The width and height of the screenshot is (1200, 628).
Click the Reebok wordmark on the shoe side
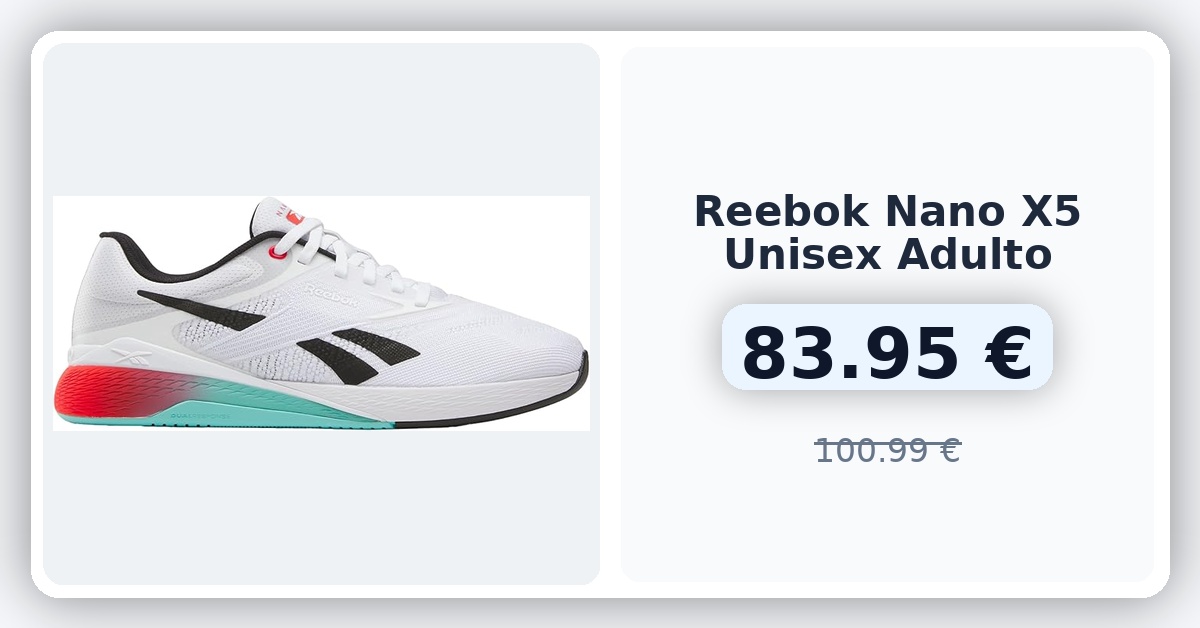[x=330, y=294]
